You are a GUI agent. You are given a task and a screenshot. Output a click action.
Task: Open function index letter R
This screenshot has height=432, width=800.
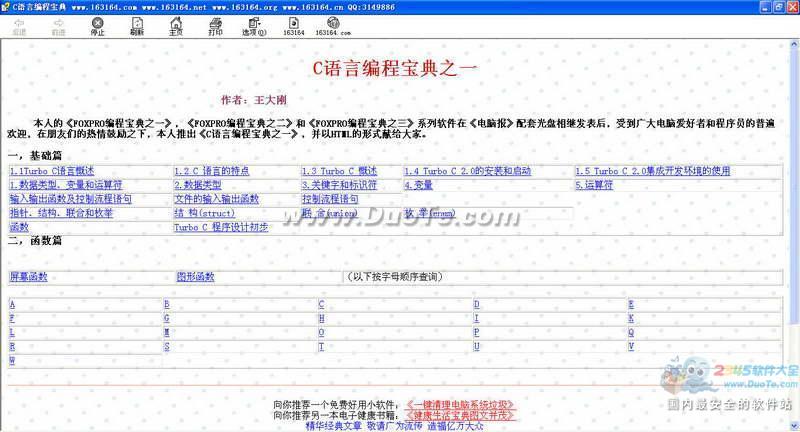12,347
